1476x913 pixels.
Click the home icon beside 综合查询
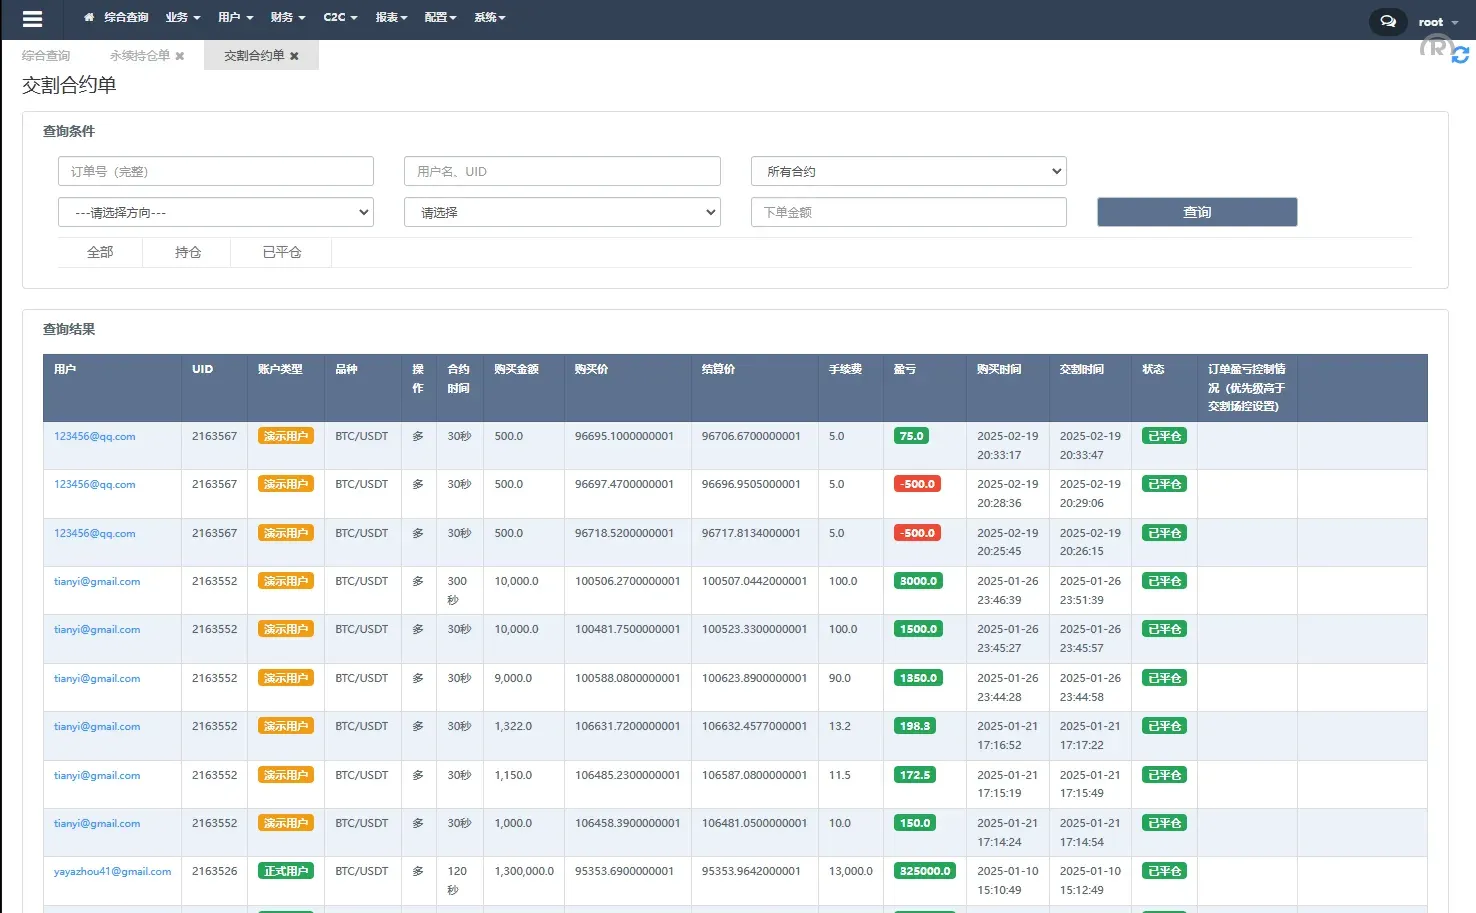click(x=89, y=18)
